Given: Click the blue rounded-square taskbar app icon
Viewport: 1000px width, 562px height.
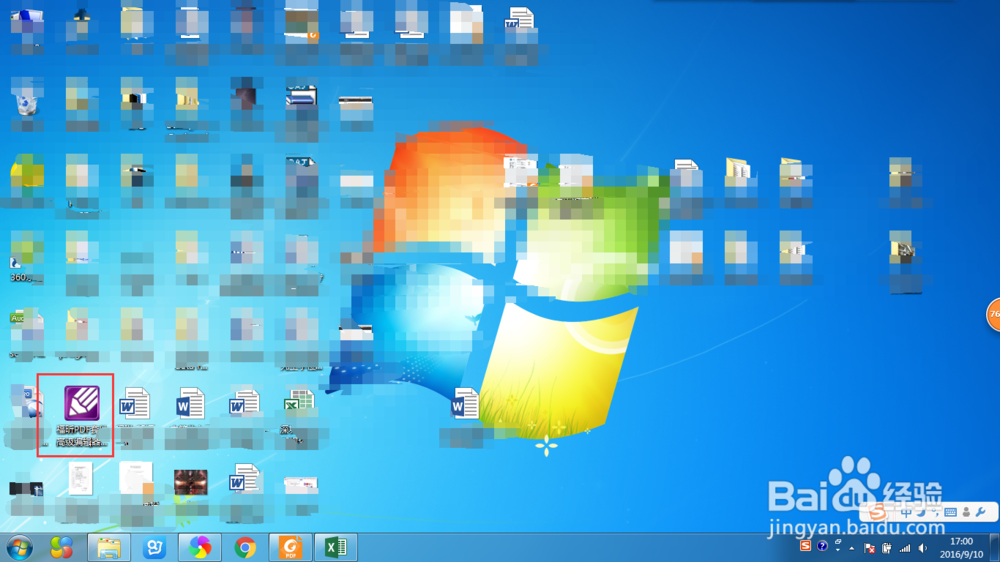Looking at the screenshot, I should (154, 547).
